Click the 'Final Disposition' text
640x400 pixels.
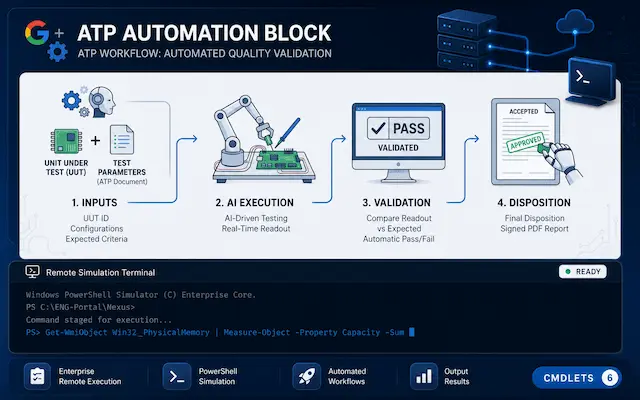click(534, 218)
